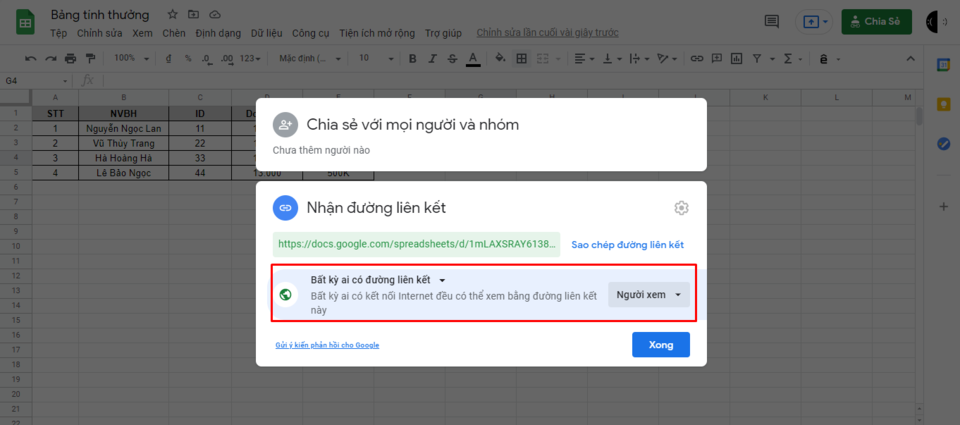Open the font size dropdown

pos(372,59)
